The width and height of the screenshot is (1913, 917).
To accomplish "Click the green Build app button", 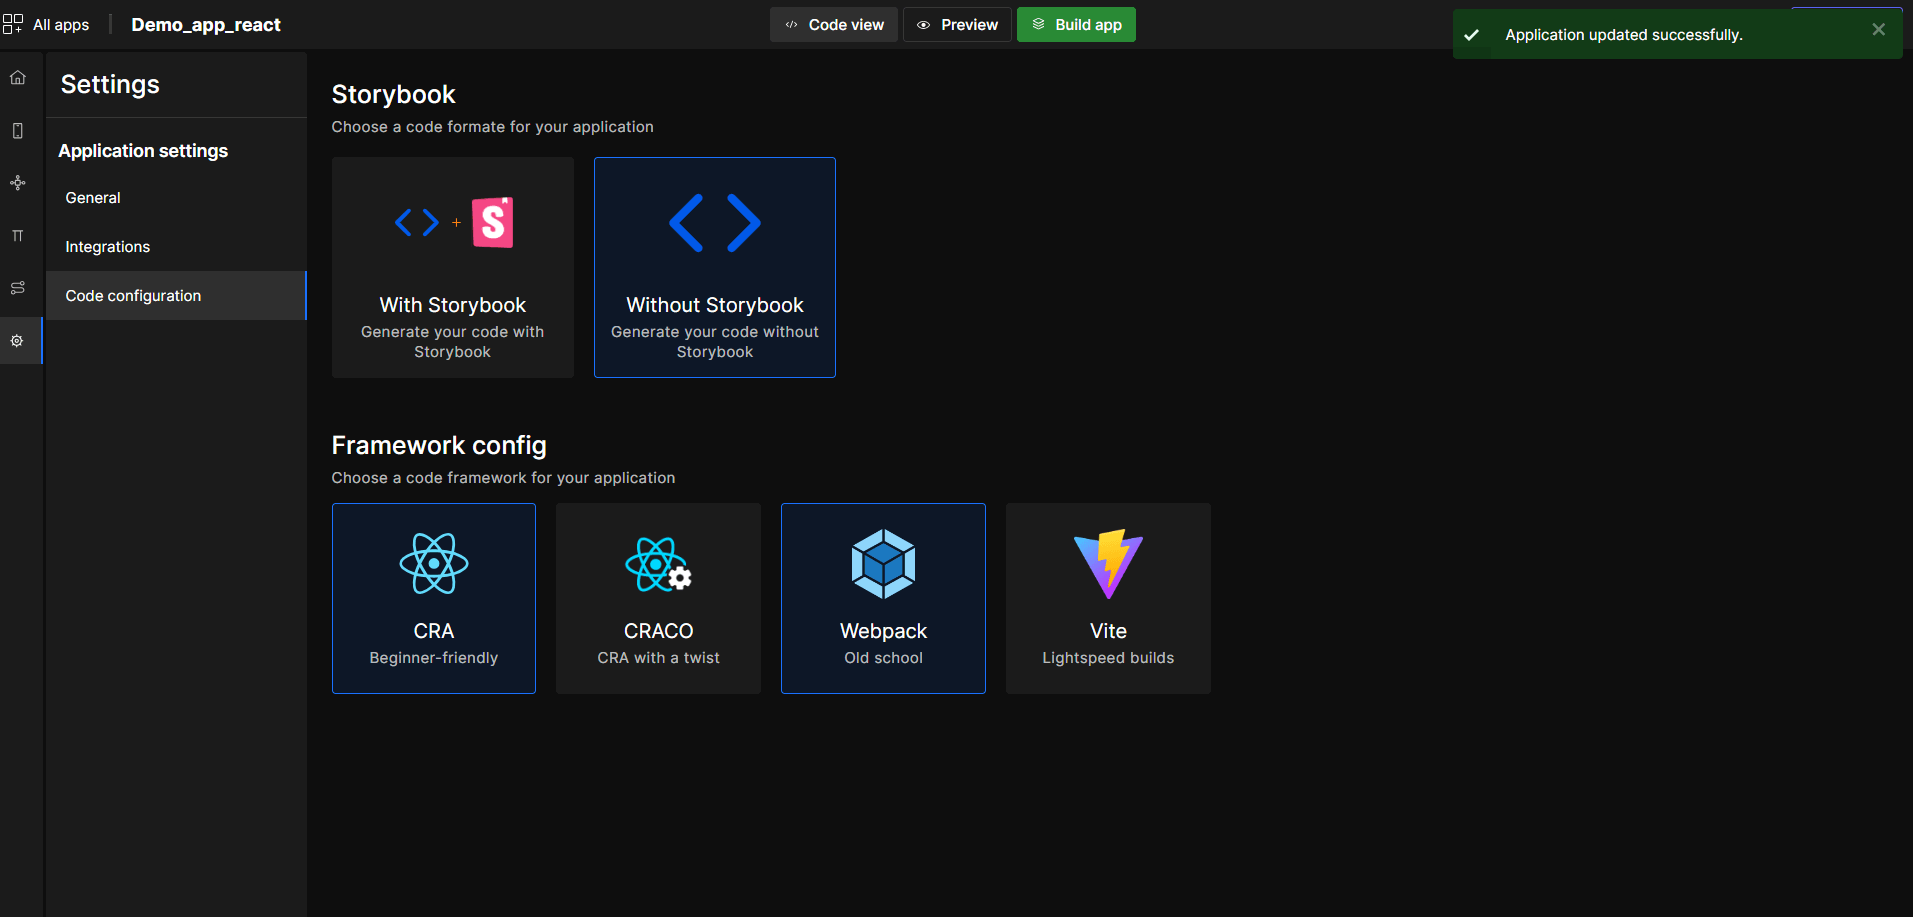I will coord(1076,25).
